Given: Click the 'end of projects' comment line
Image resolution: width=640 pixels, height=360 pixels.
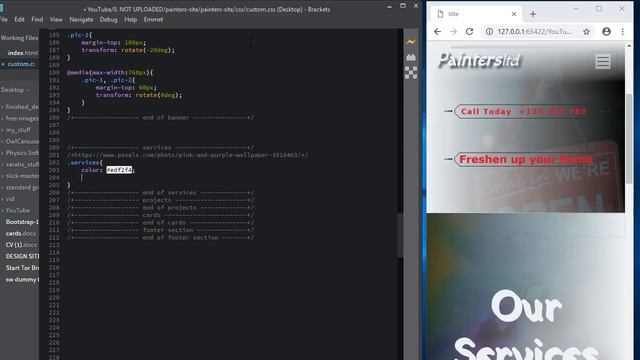Looking at the screenshot, I should 160,208.
